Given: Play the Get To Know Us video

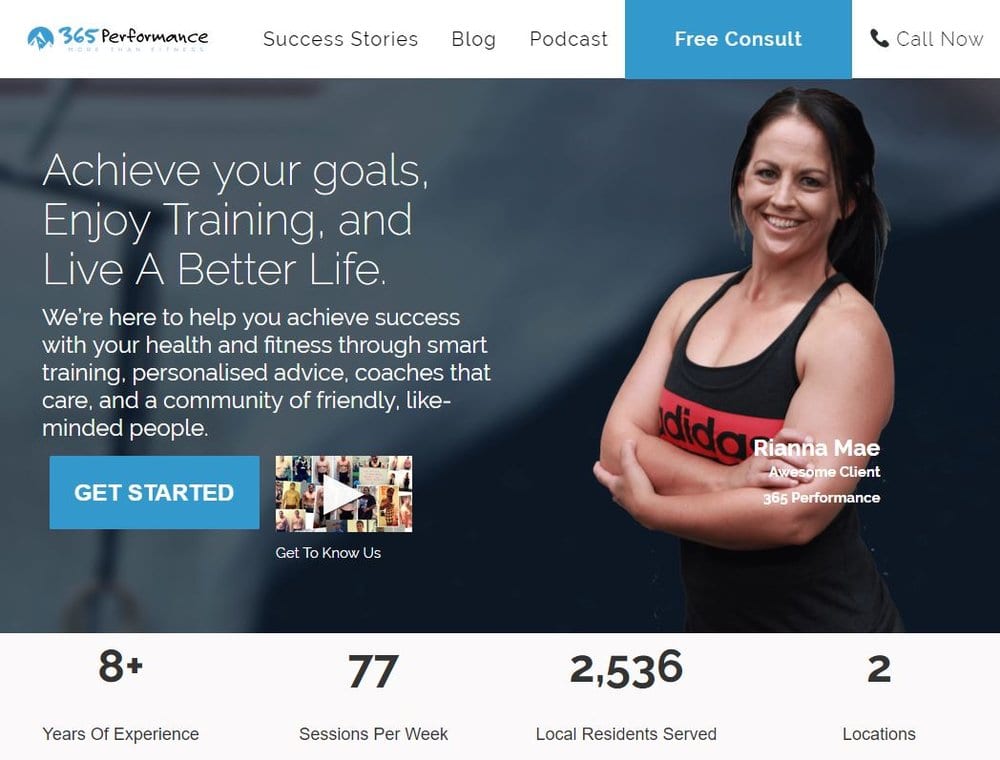Looking at the screenshot, I should click(344, 493).
